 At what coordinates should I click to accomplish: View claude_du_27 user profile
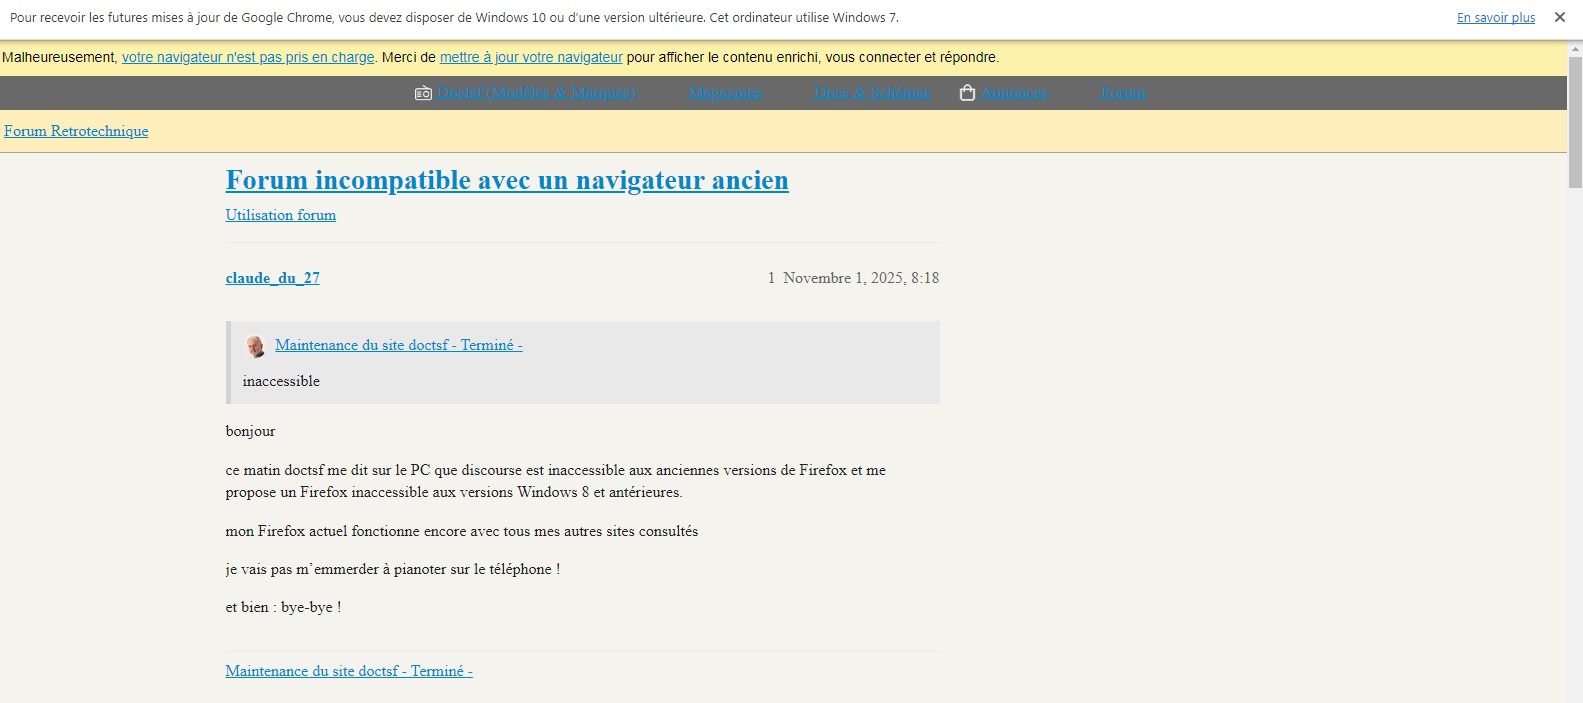273,278
